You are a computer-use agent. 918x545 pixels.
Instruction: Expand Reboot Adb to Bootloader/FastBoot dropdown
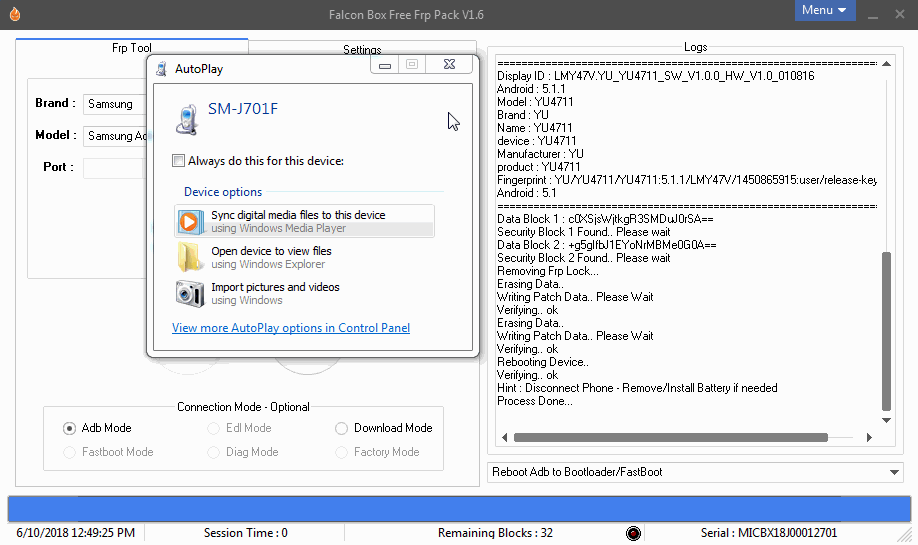tap(695, 472)
